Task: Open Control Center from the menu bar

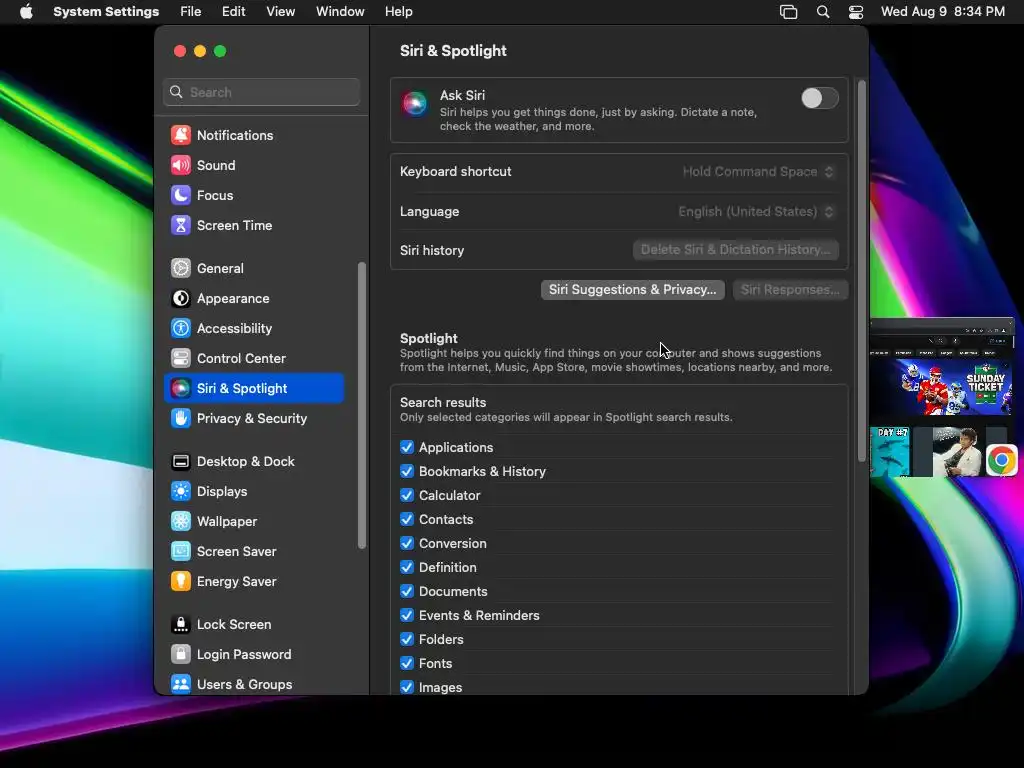Action: 856,12
